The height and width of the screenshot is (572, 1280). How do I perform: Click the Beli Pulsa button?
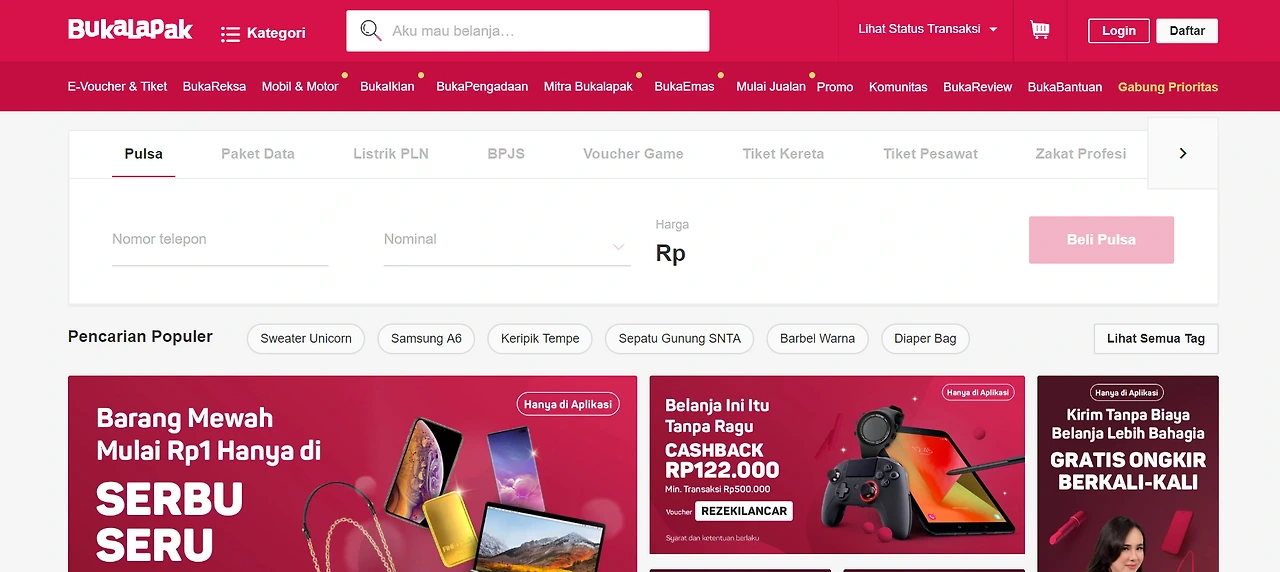[1101, 240]
